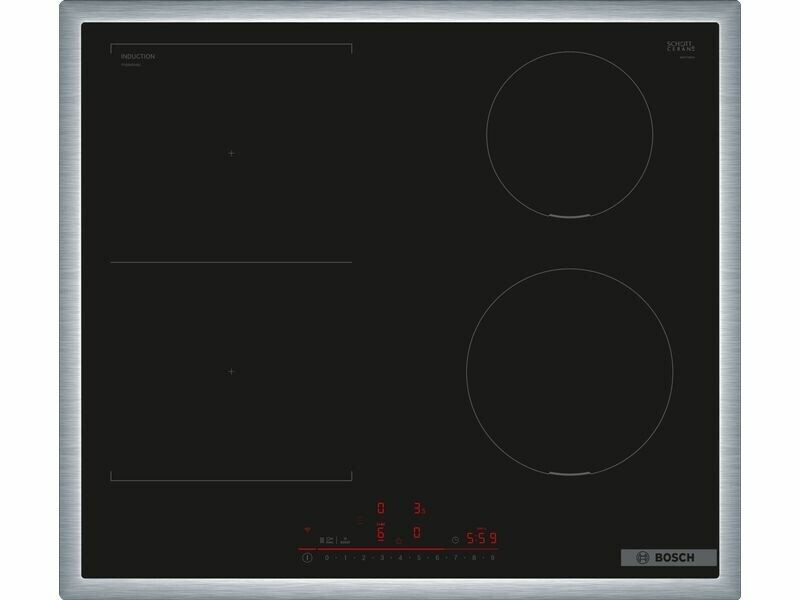Touch the upper flex zone cross marker
The image size is (800, 600).
pos(231,153)
